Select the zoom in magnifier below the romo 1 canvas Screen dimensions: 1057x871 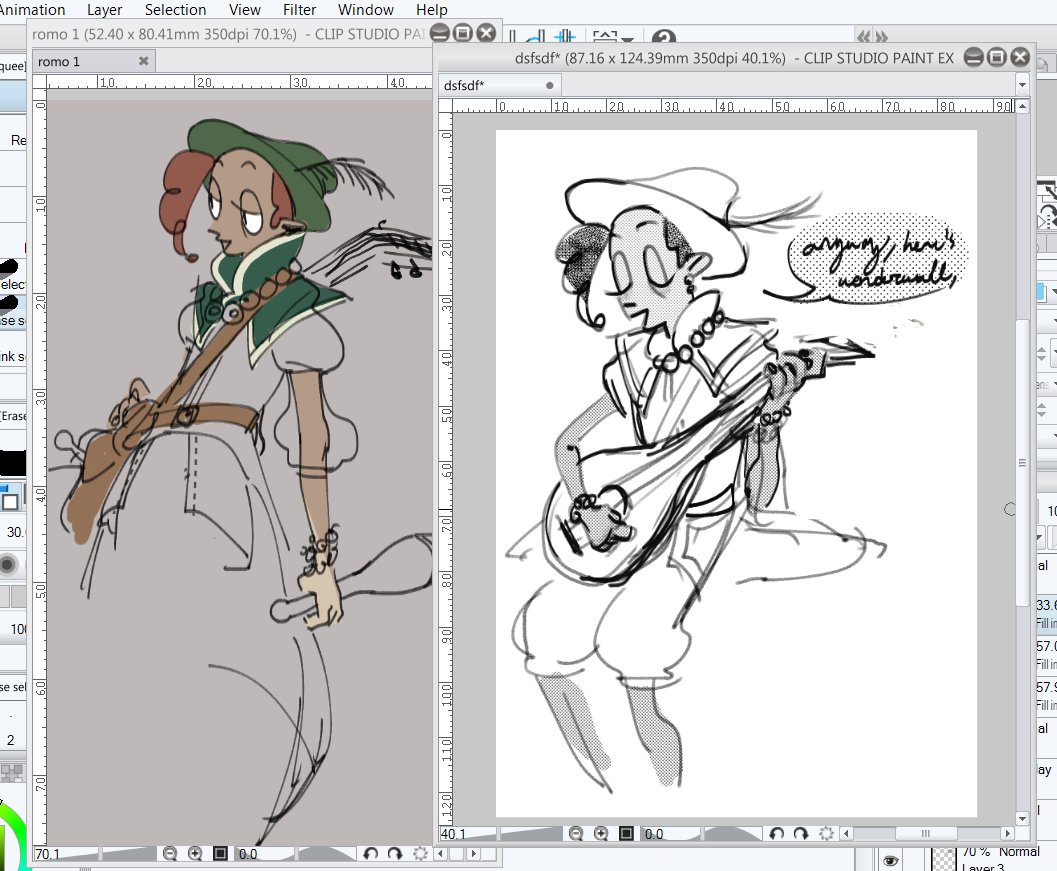(196, 854)
